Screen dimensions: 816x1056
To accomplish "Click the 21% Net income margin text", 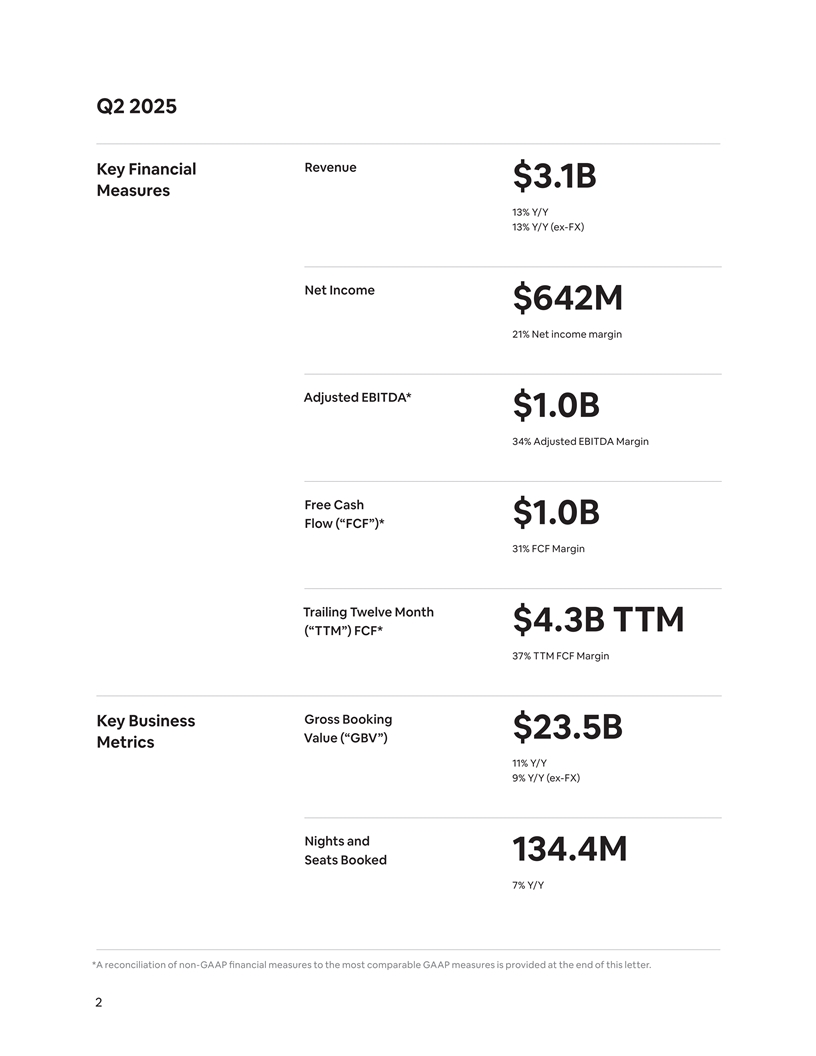I will pos(566,334).
